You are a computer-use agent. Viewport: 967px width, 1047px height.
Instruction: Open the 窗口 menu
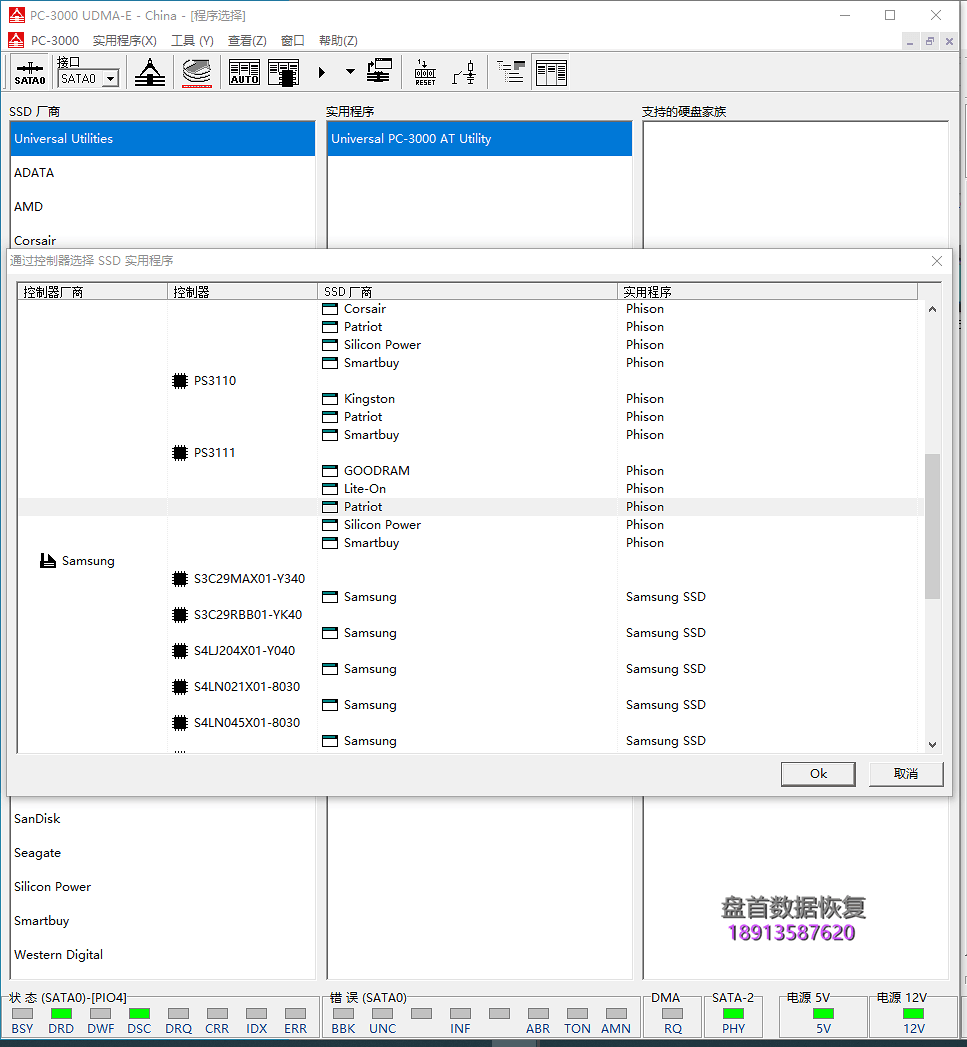pos(293,41)
